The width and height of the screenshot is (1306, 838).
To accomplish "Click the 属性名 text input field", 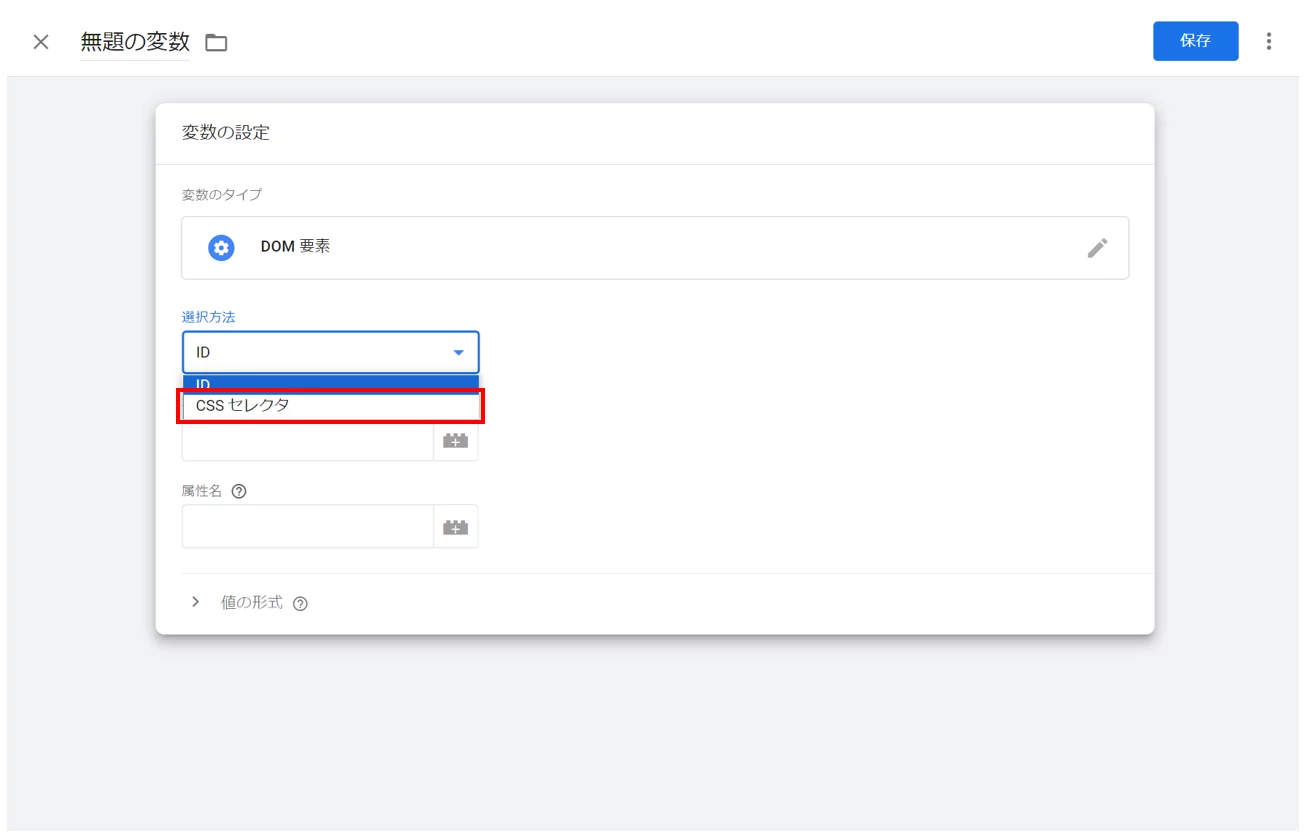I will coord(307,527).
